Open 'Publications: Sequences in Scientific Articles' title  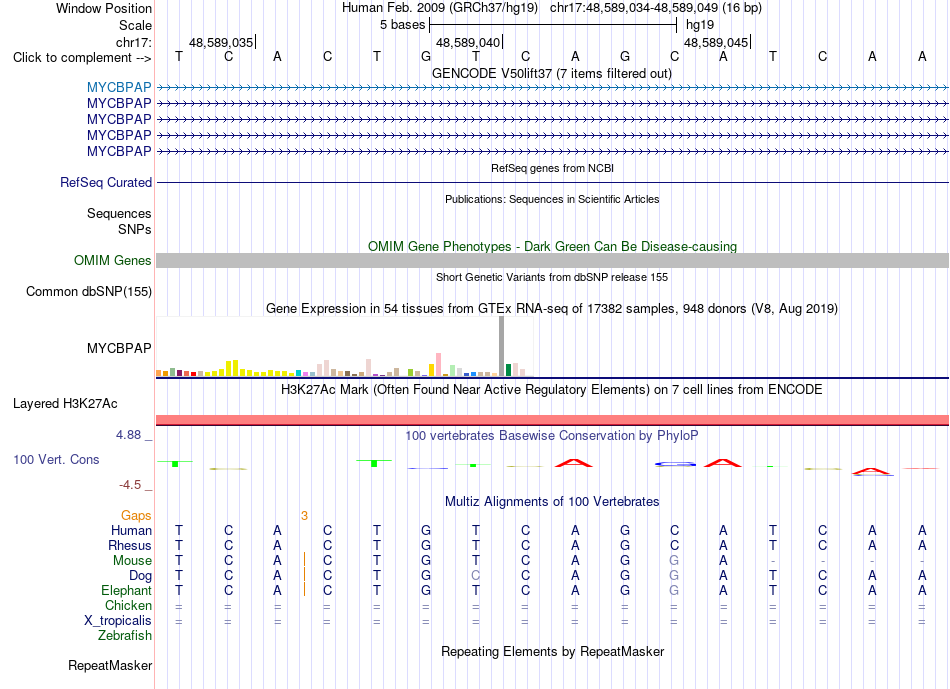pyautogui.click(x=552, y=199)
